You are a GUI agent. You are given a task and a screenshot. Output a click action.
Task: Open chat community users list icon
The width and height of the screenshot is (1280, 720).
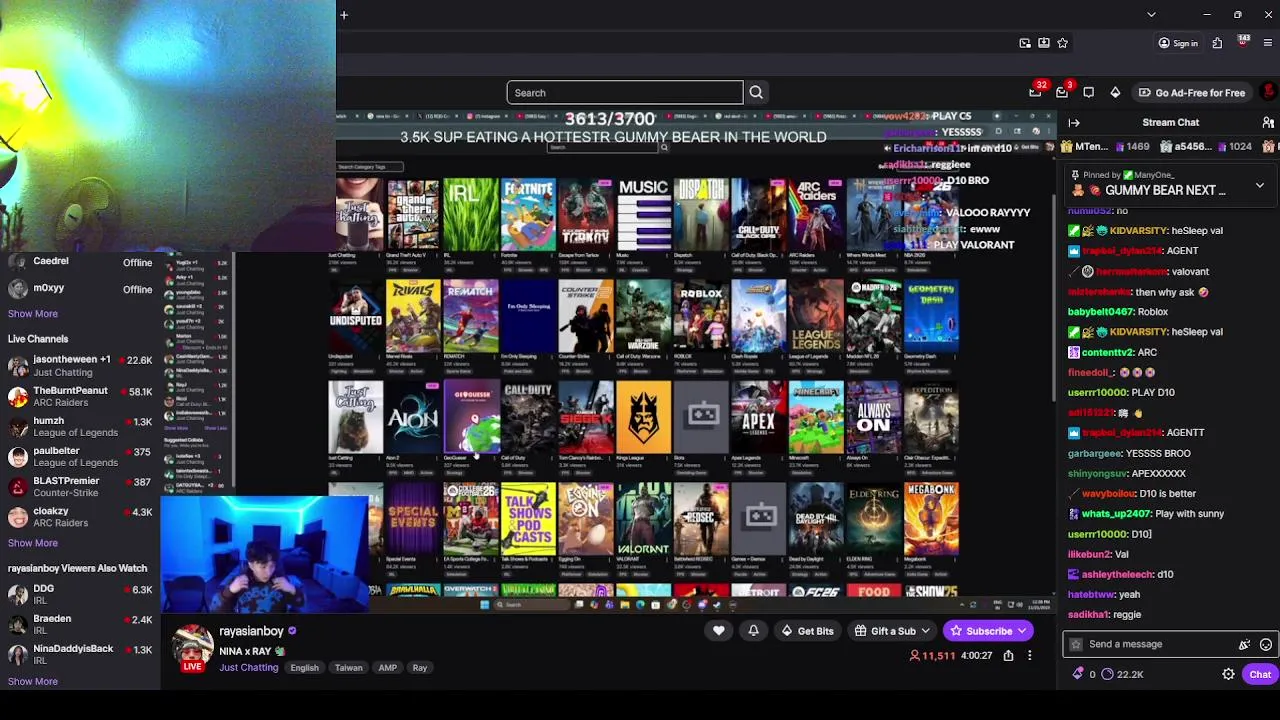[x=1268, y=123]
